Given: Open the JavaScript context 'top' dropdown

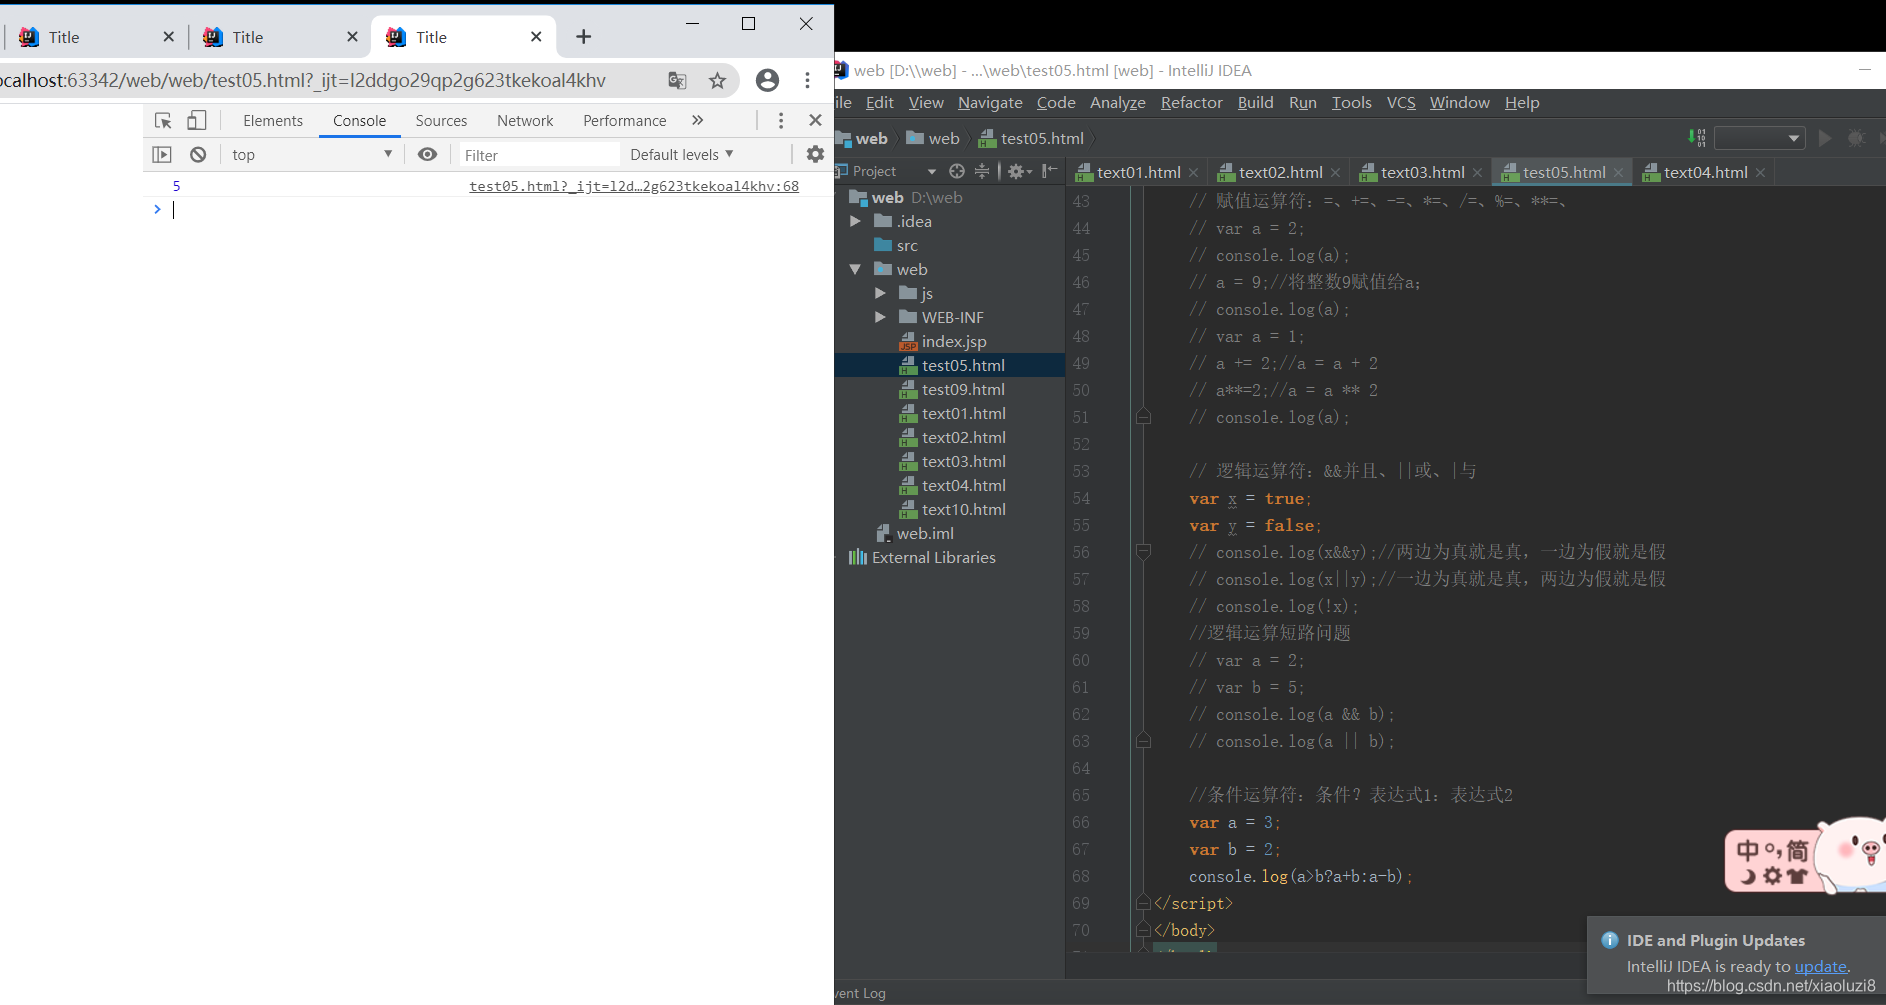Looking at the screenshot, I should (312, 154).
